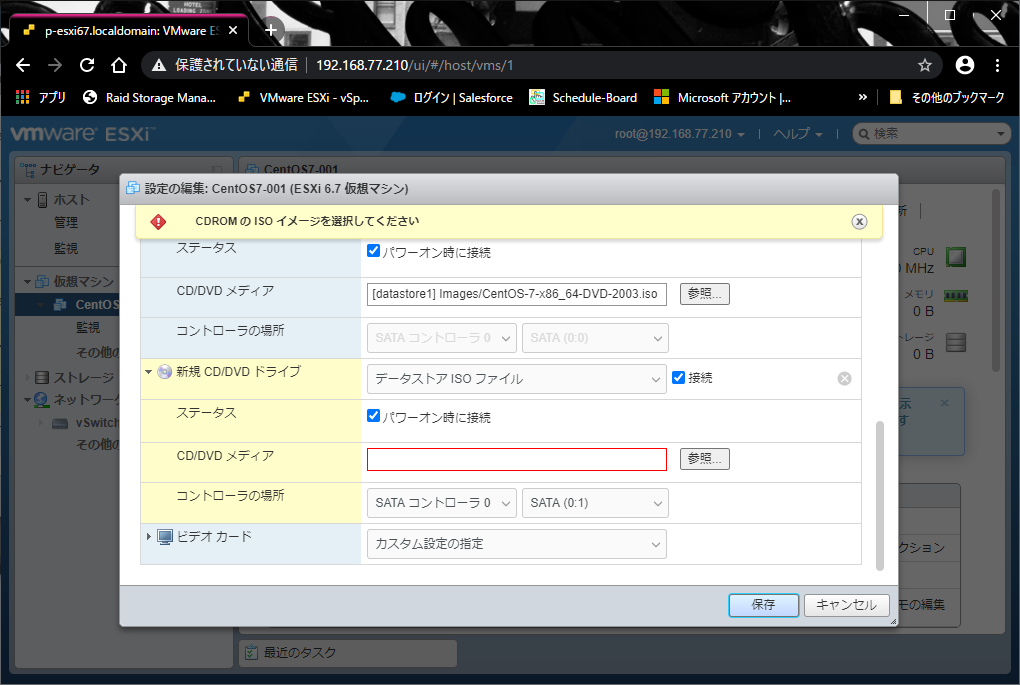Click the not-secure warning icon
The height and width of the screenshot is (685, 1020).
(159, 65)
